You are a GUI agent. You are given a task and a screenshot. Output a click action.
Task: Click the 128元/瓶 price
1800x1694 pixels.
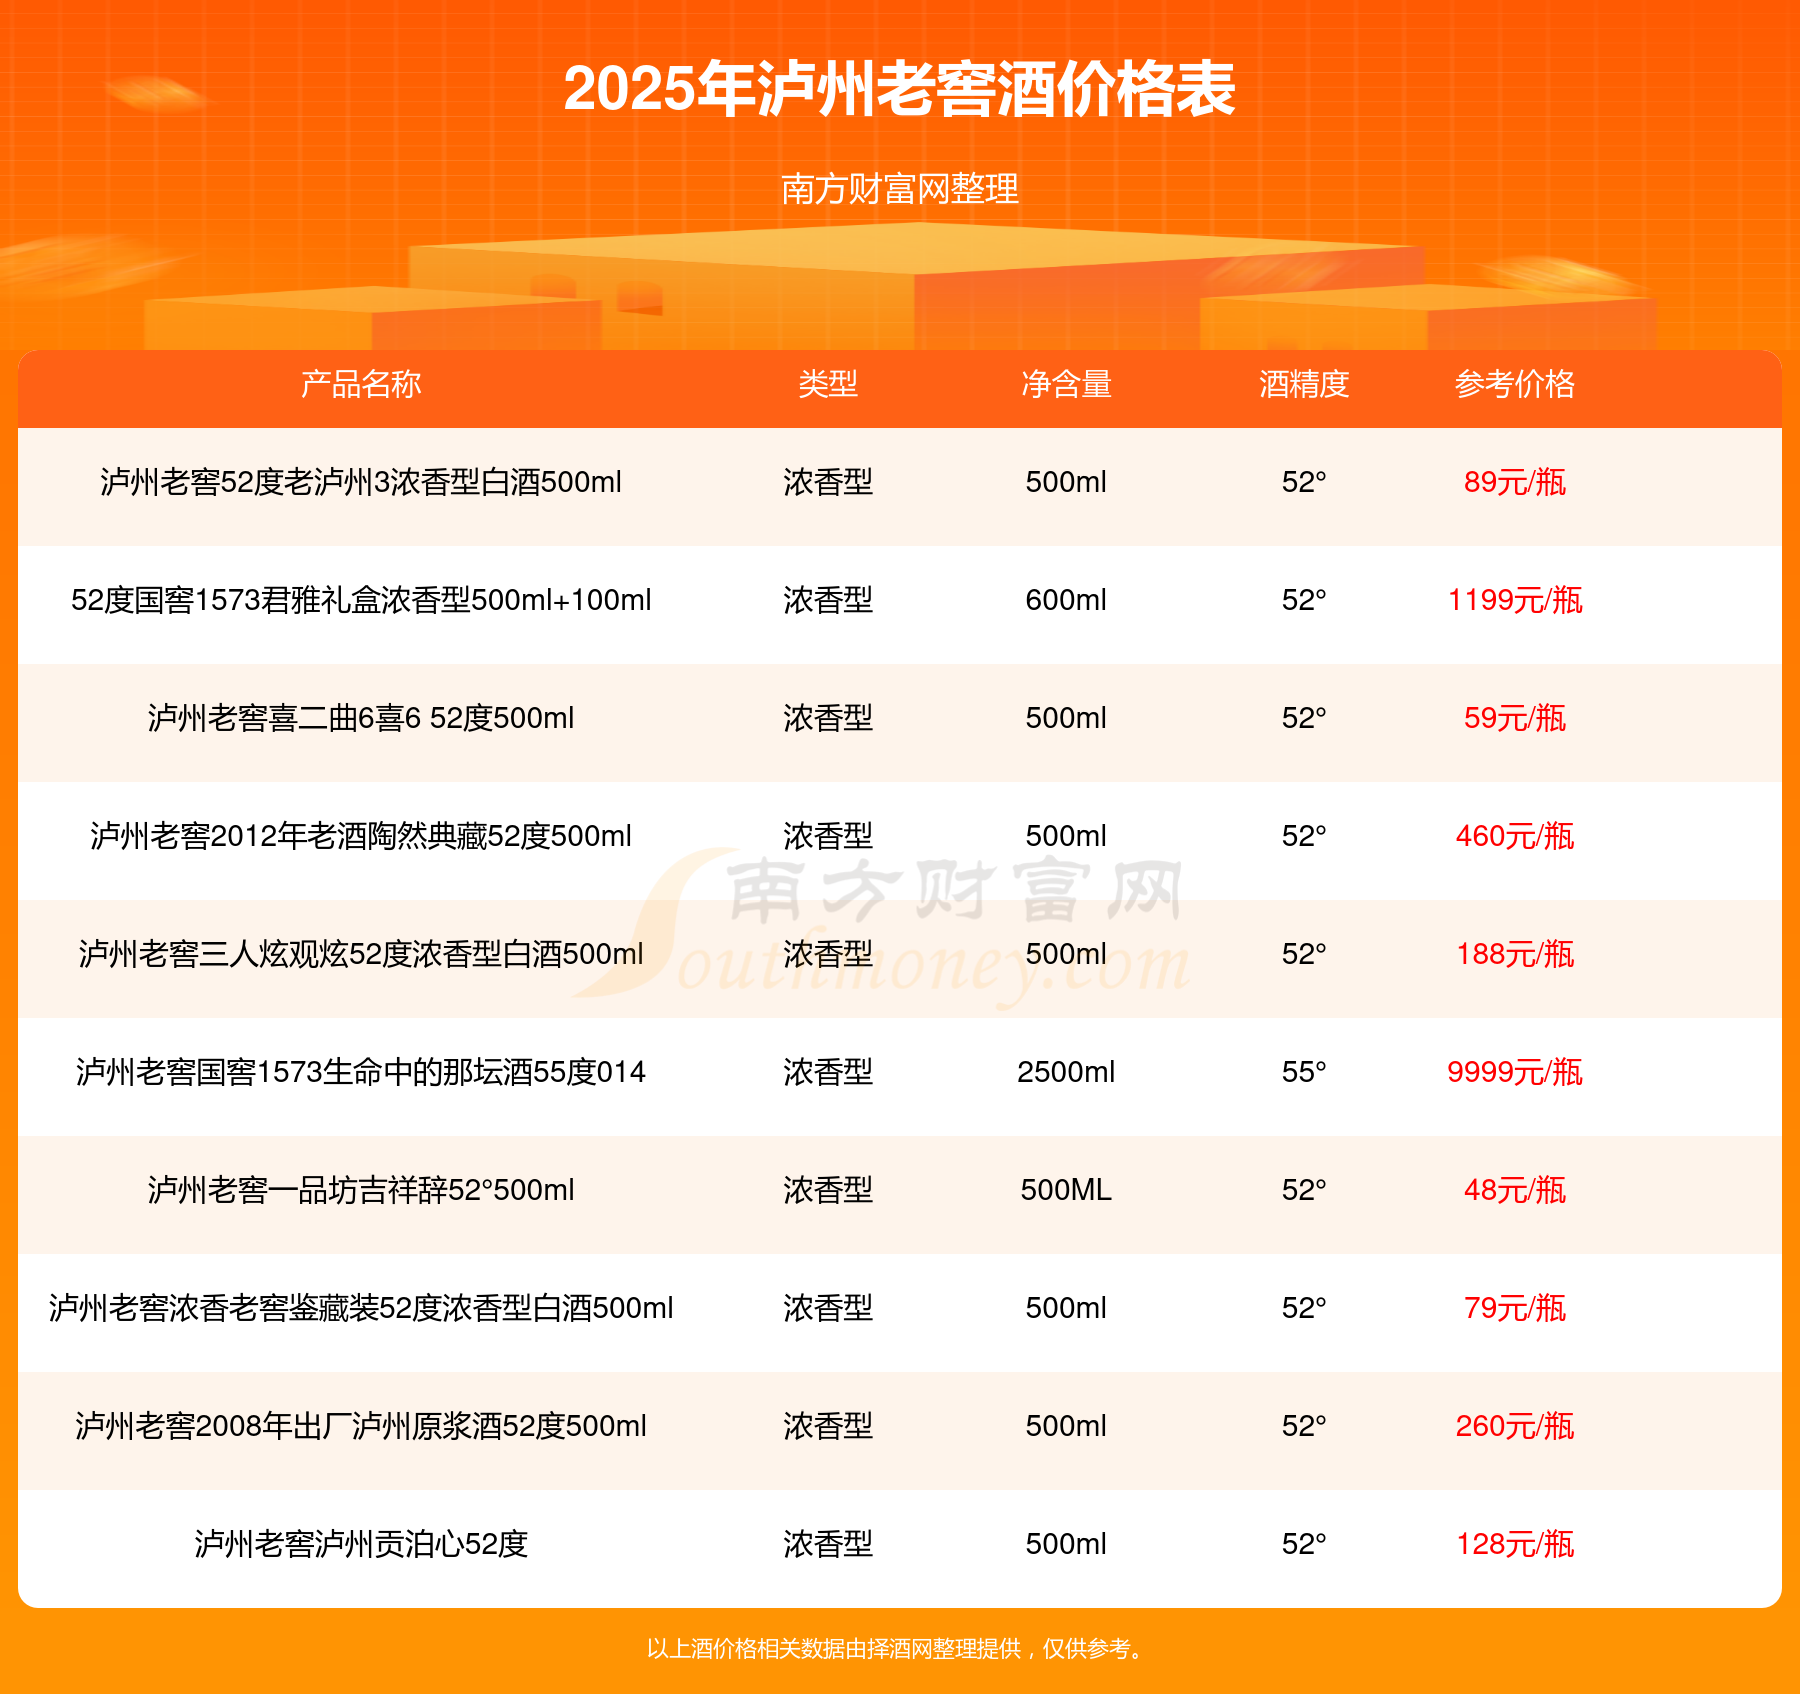tap(1515, 1544)
